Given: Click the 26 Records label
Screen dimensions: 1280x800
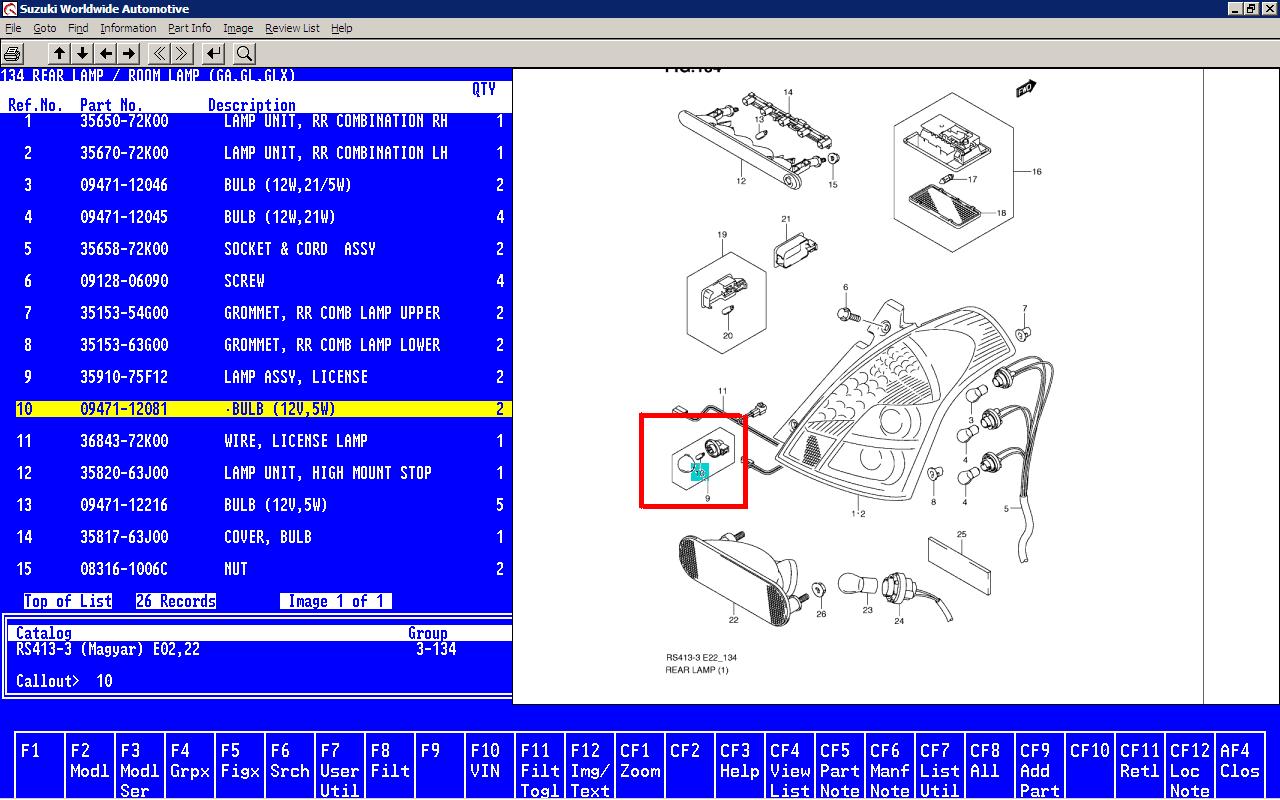Looking at the screenshot, I should click(176, 601).
